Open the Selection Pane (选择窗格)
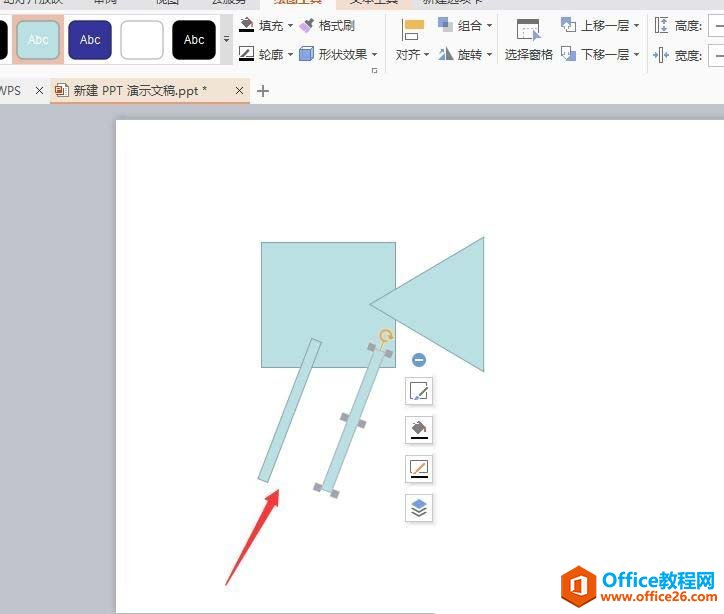The width and height of the screenshot is (724, 614). click(x=528, y=41)
